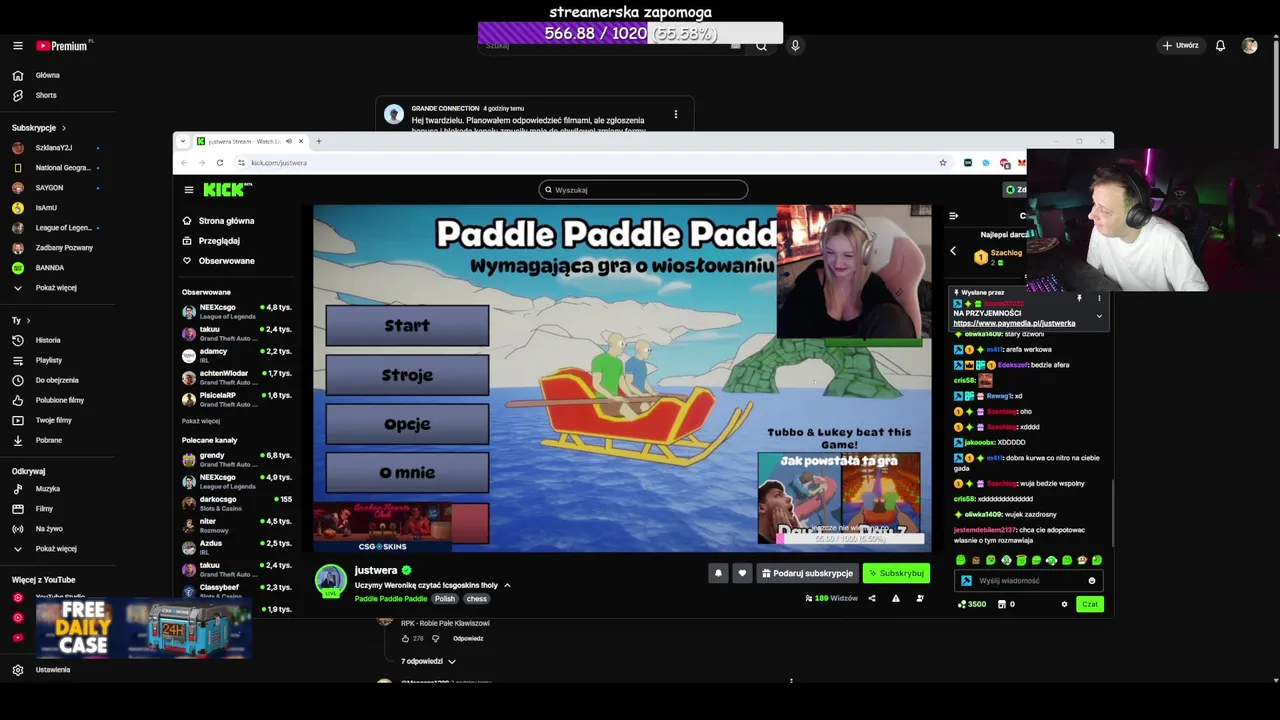Click the Utwórz create button
This screenshot has width=1280, height=720.
pyautogui.click(x=1181, y=45)
